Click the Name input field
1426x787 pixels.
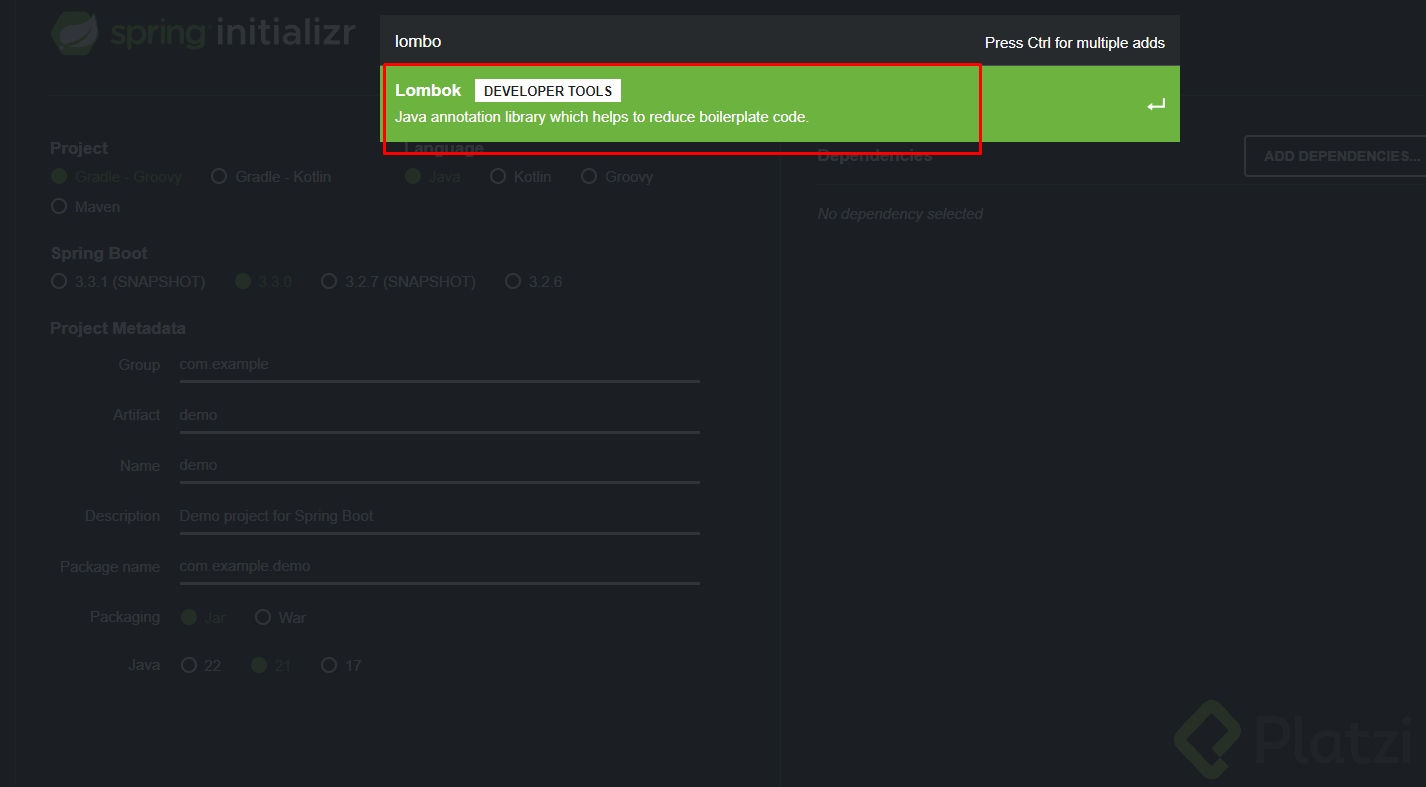439,465
